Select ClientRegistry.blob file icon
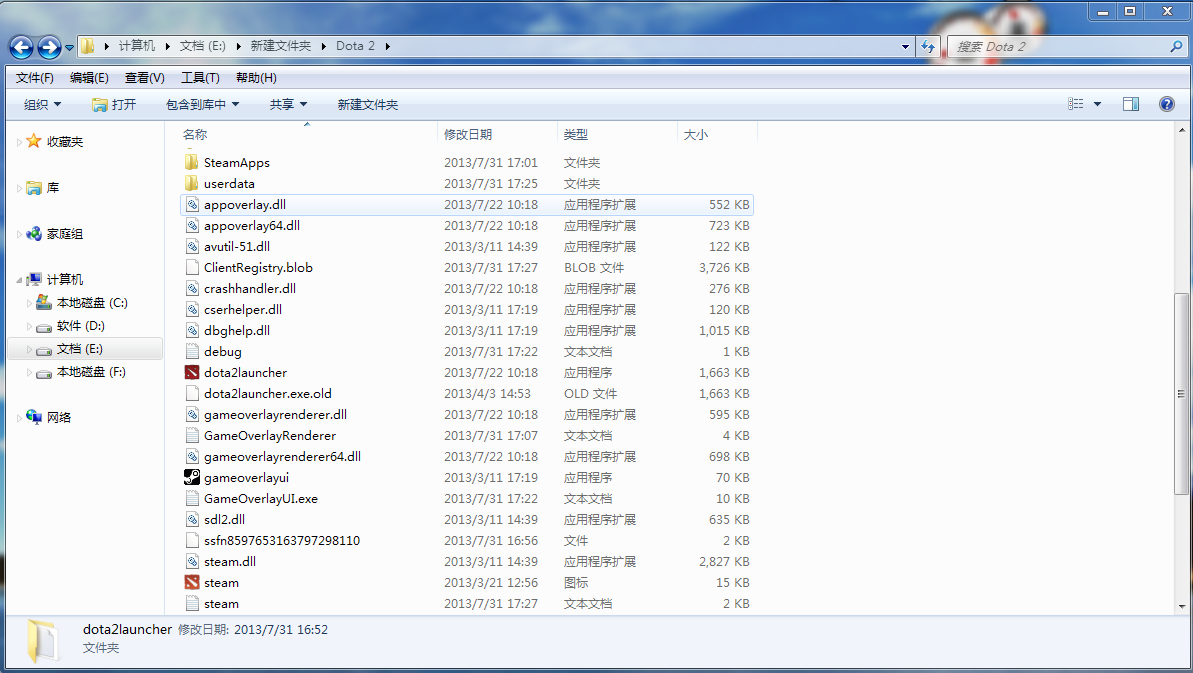Screen dimensions: 1193x673 (192, 268)
